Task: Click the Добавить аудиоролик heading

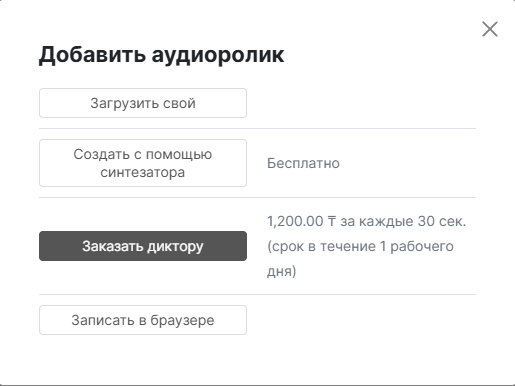Action: pyautogui.click(x=162, y=55)
